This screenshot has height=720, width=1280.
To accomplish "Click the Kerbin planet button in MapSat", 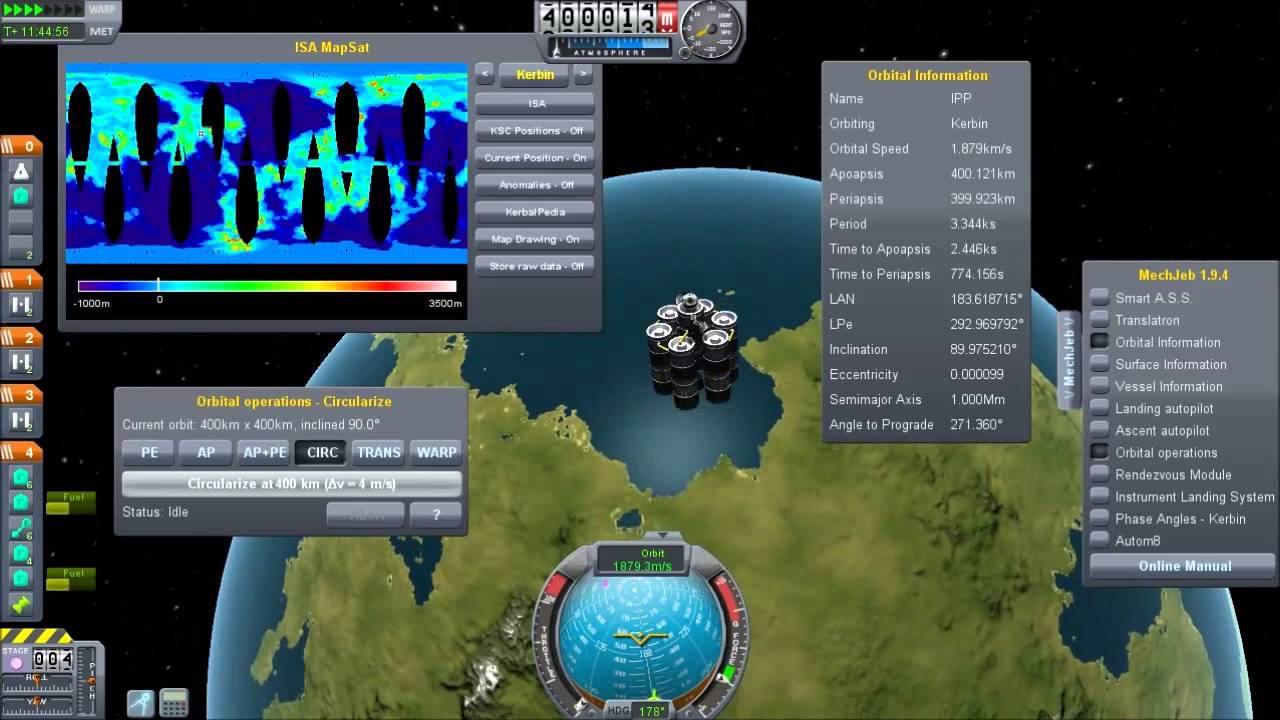I will pyautogui.click(x=535, y=74).
